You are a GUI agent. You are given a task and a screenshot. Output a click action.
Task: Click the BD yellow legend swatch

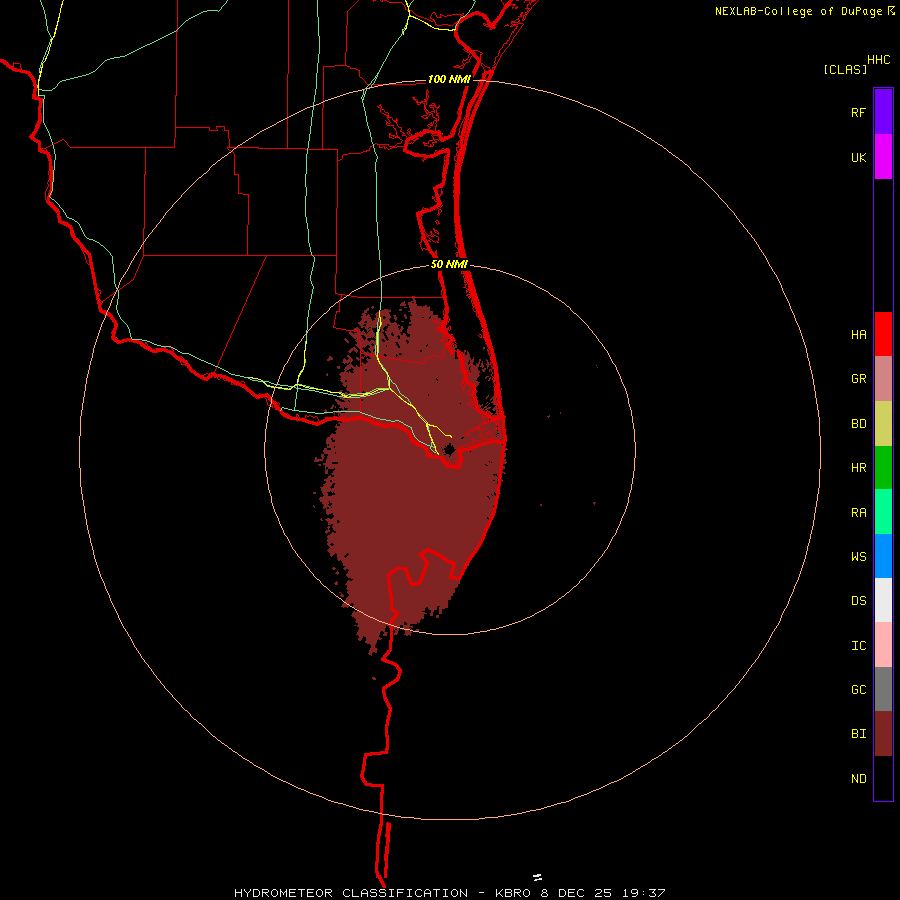(883, 424)
